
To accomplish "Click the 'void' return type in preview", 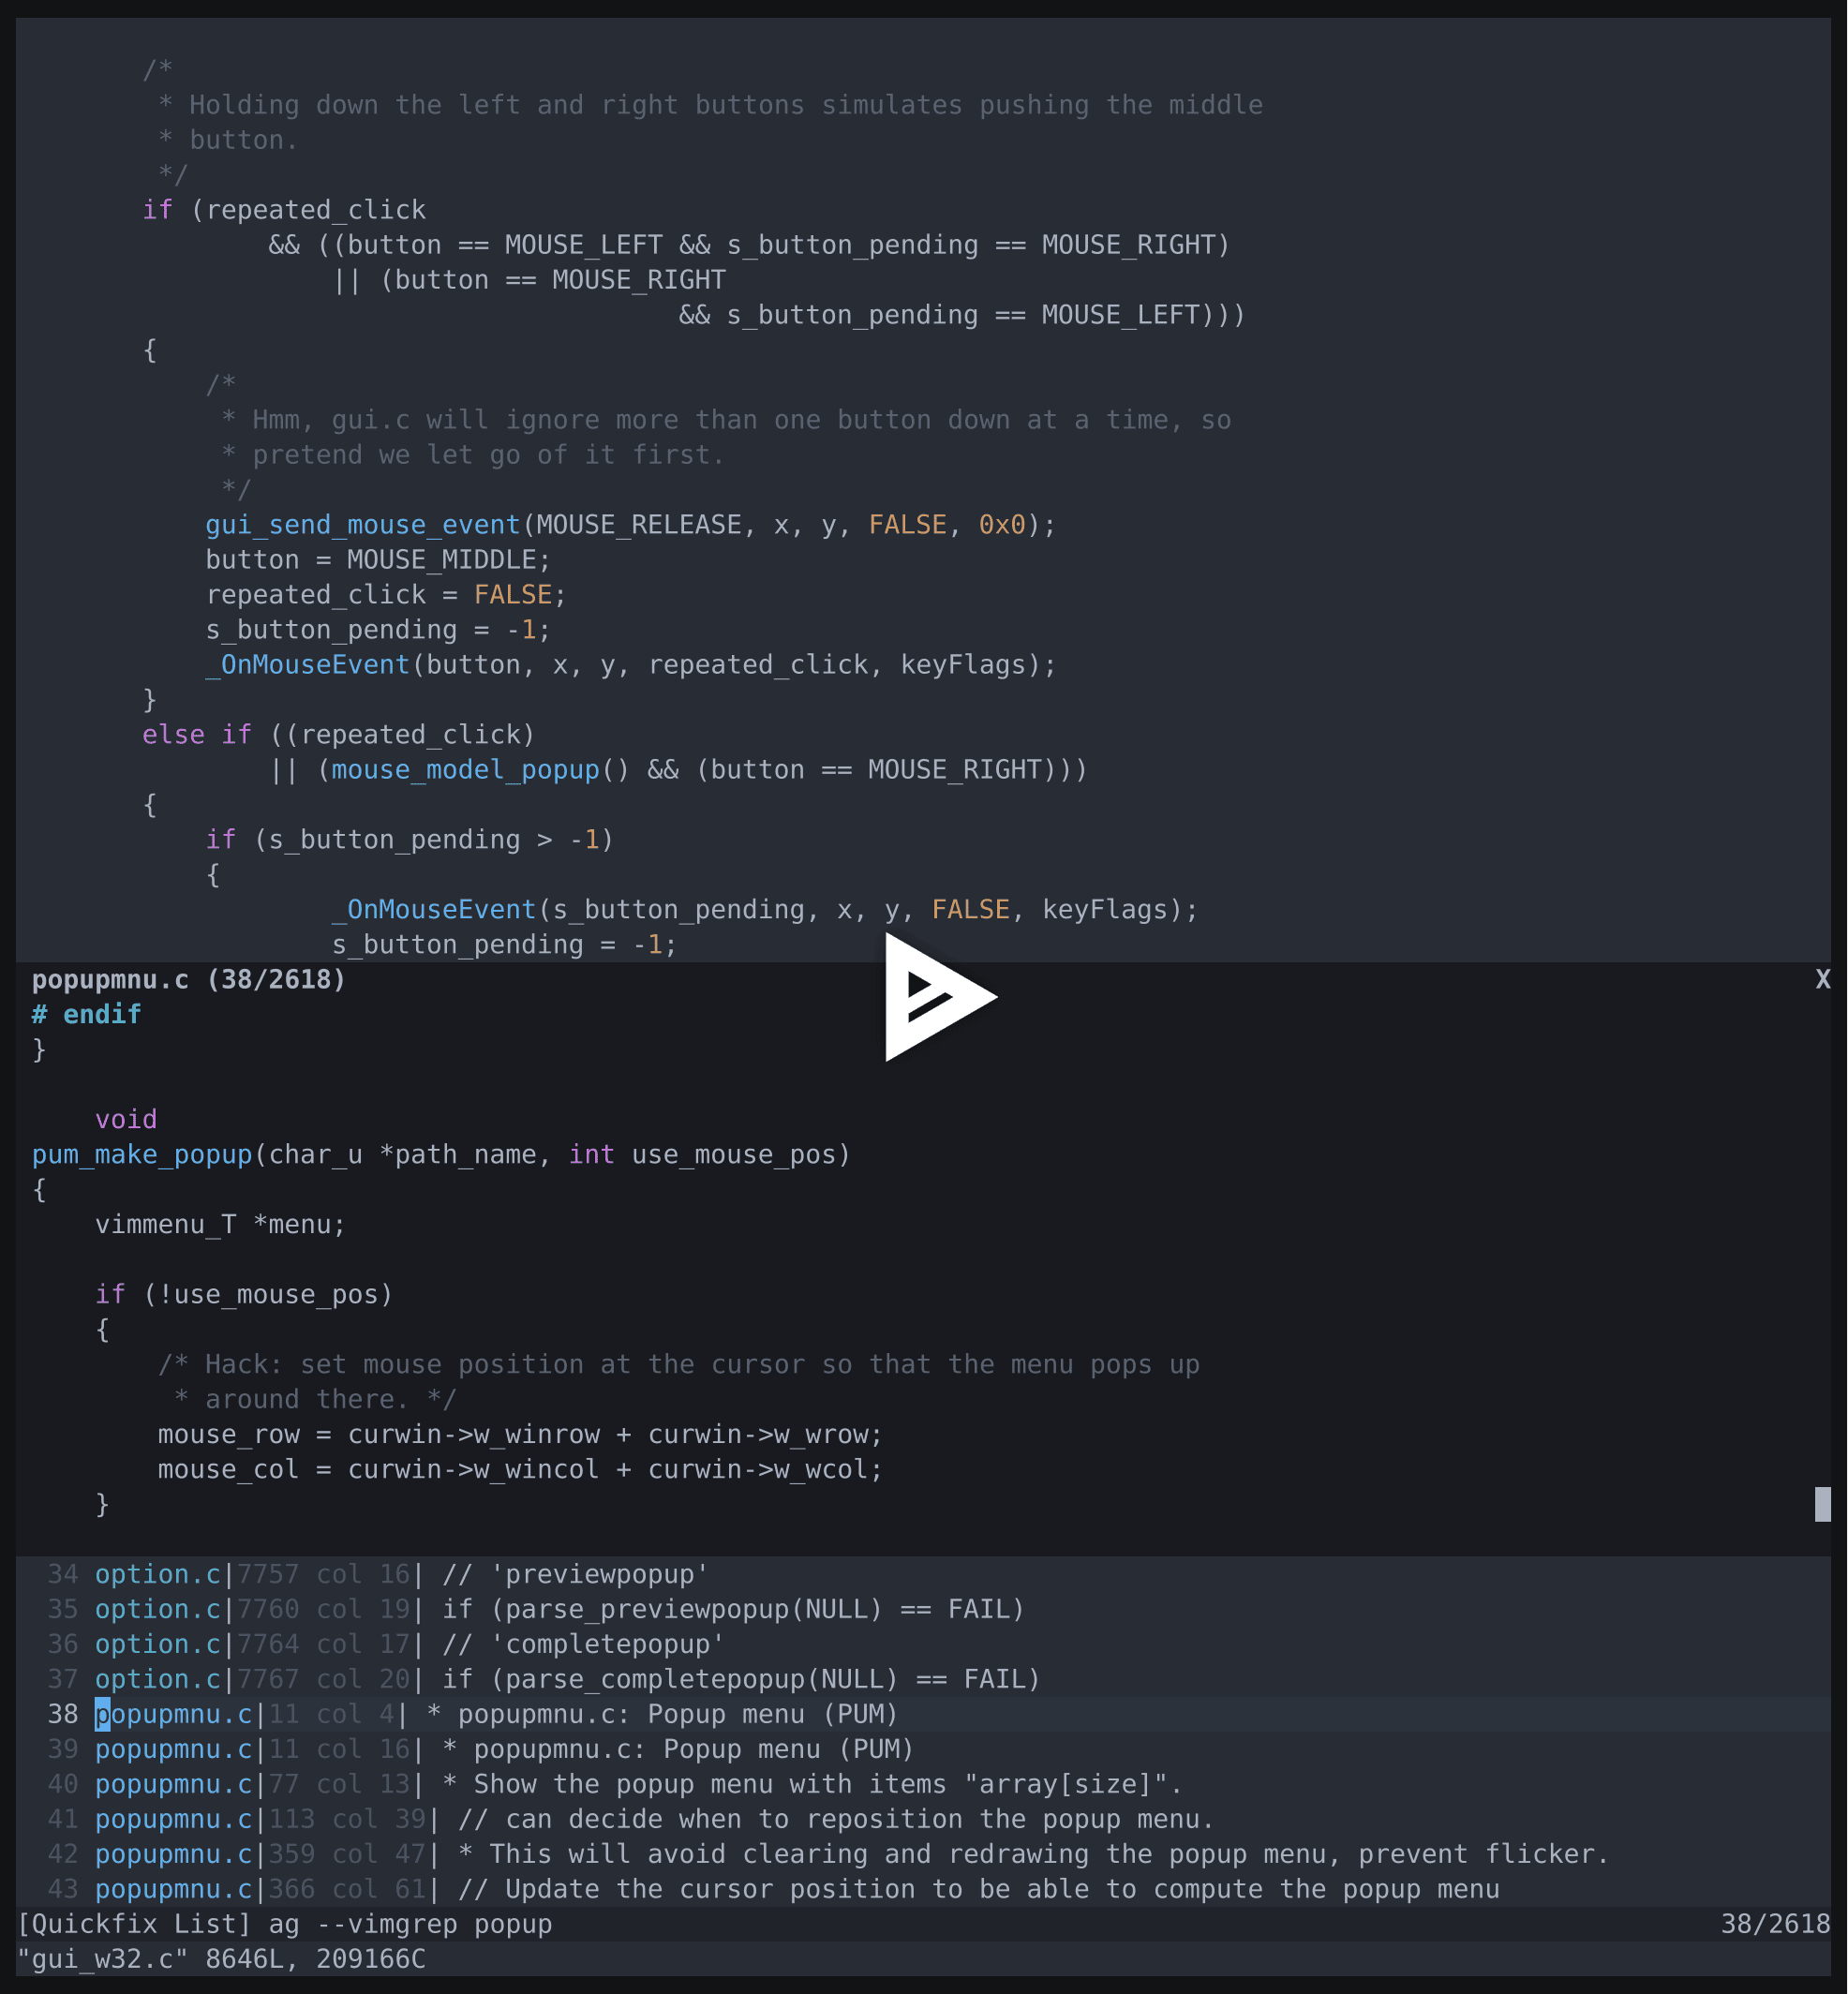I will point(126,1120).
